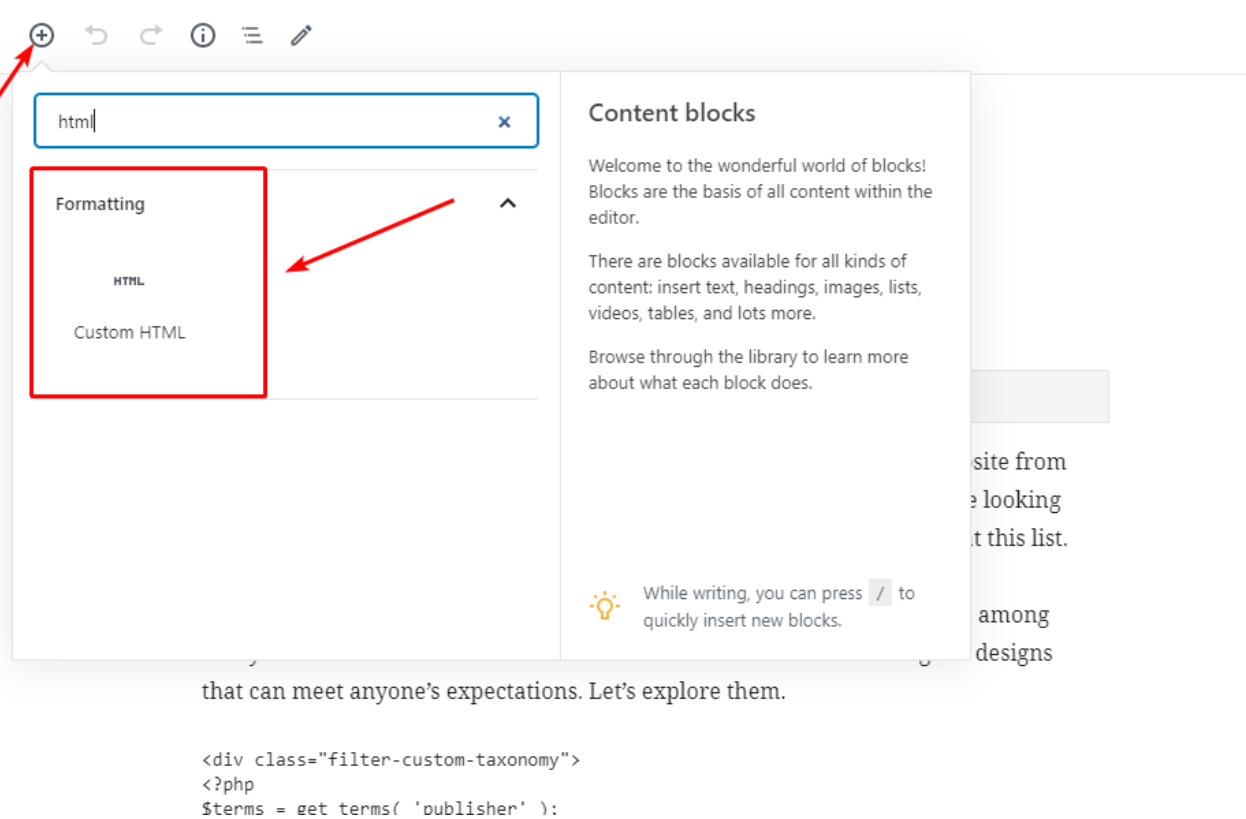Select the HTML block icon
The image size is (1246, 819).
(x=128, y=281)
